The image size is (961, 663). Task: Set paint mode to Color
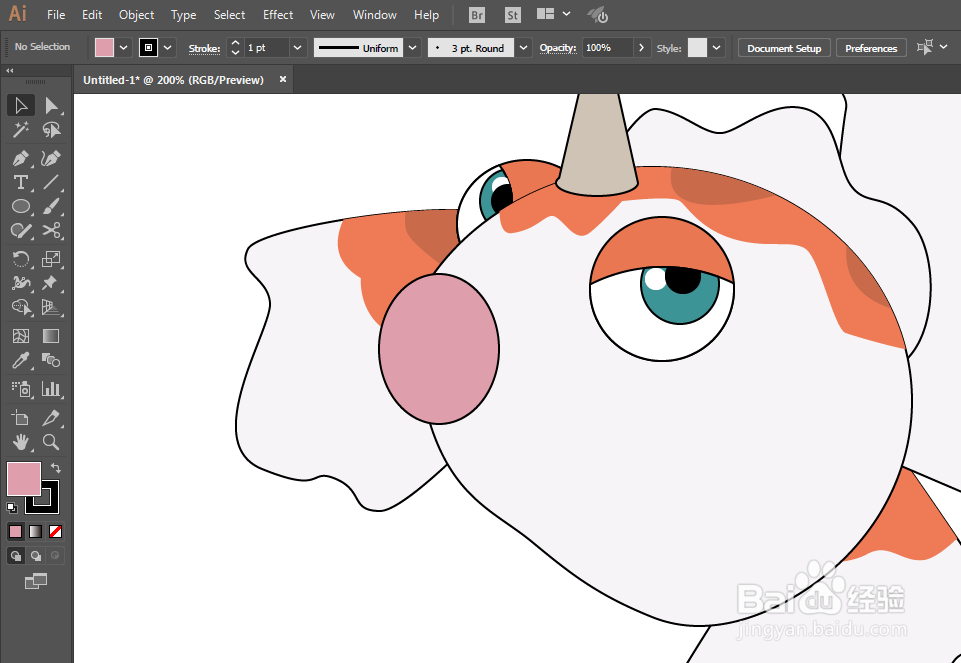(16, 531)
